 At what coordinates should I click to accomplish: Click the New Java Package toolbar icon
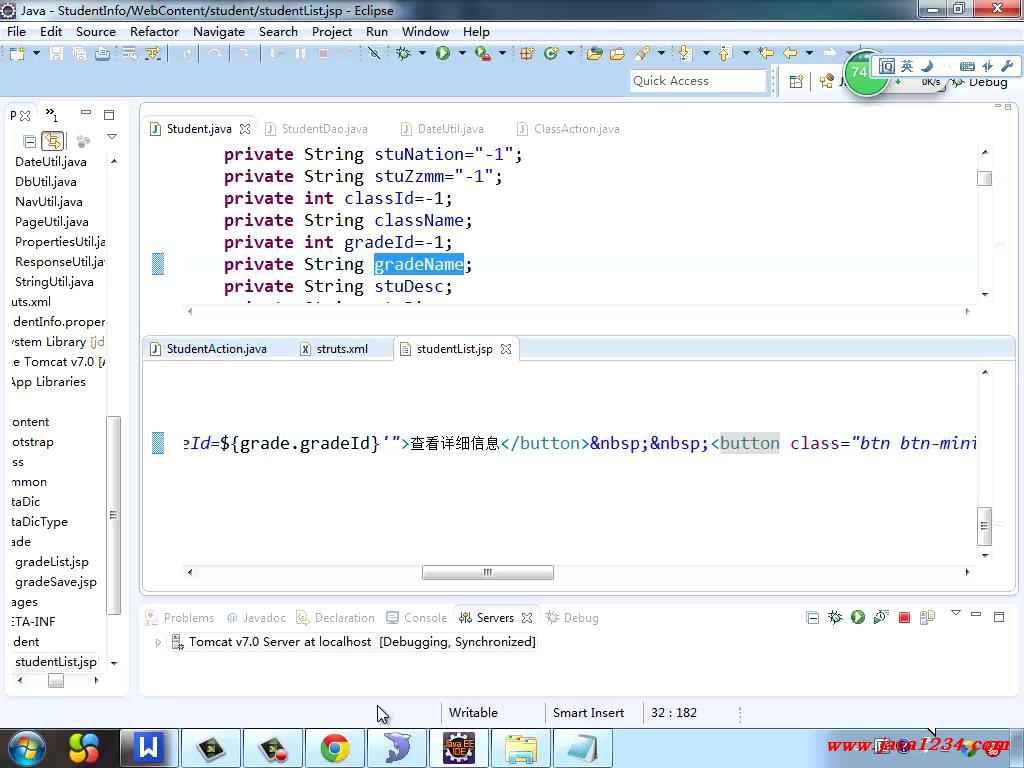click(x=526, y=54)
